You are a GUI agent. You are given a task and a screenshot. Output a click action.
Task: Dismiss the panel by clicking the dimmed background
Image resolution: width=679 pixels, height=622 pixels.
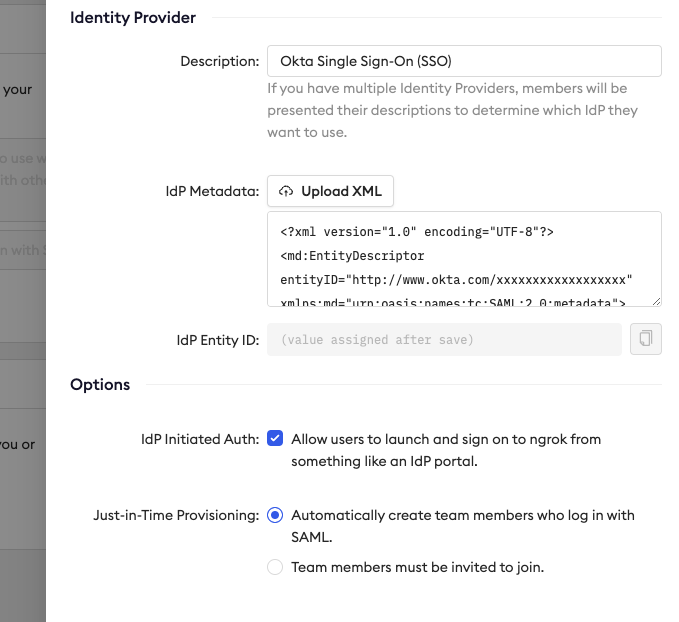click(x=23, y=311)
